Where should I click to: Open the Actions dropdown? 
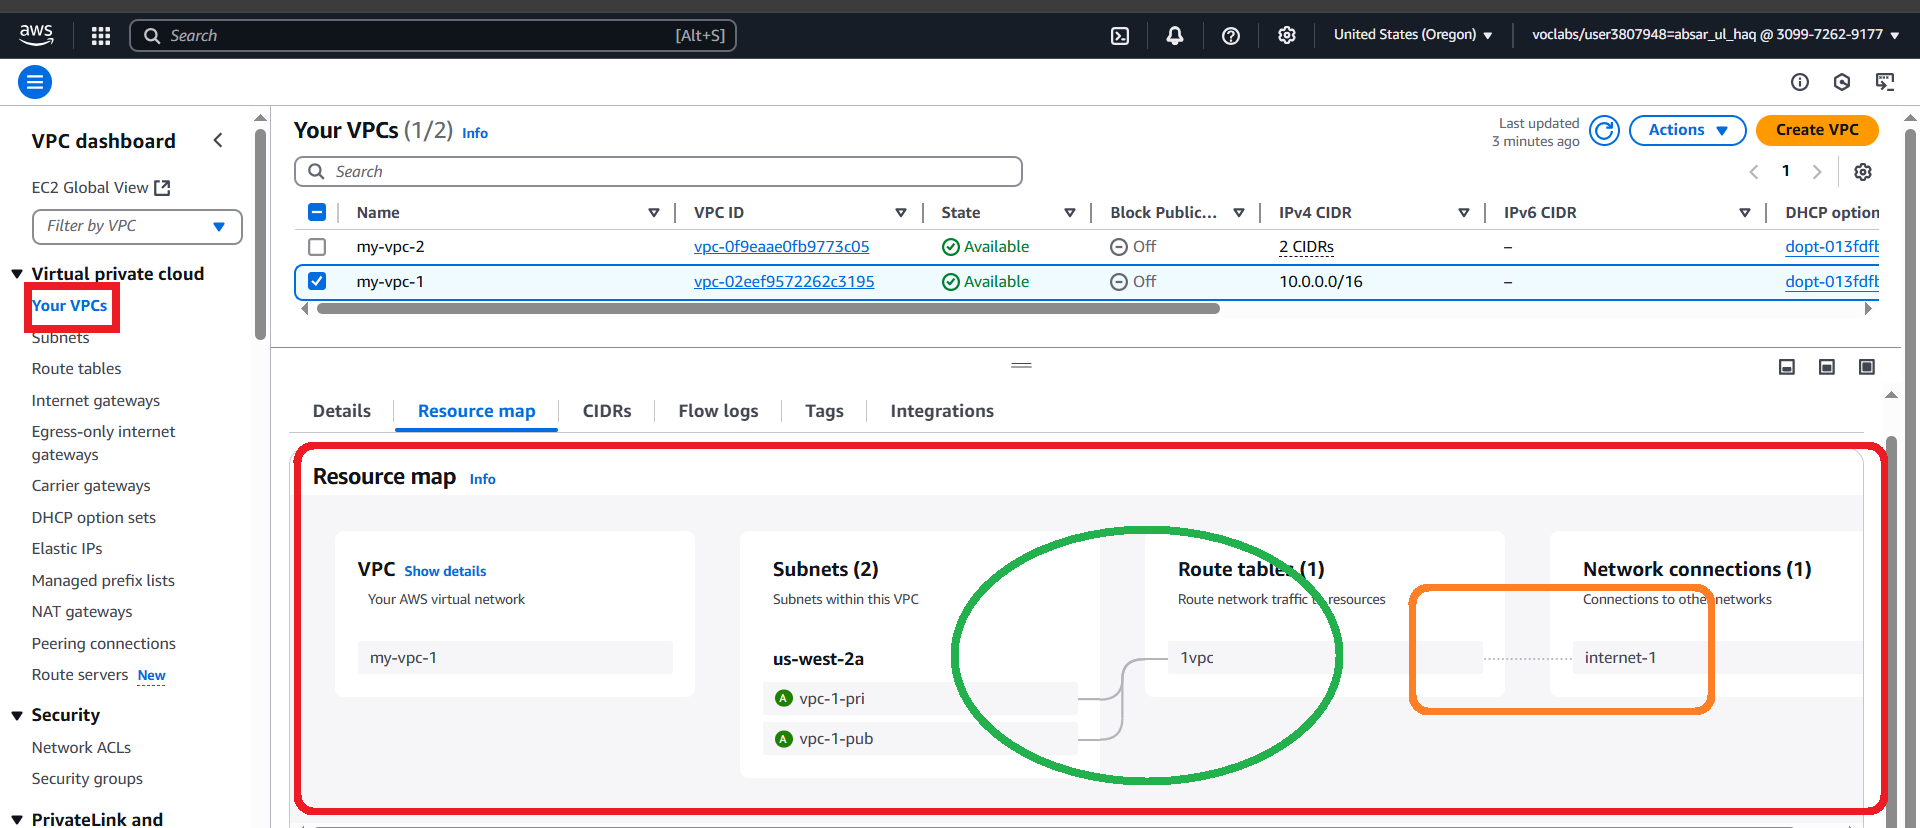click(1687, 130)
